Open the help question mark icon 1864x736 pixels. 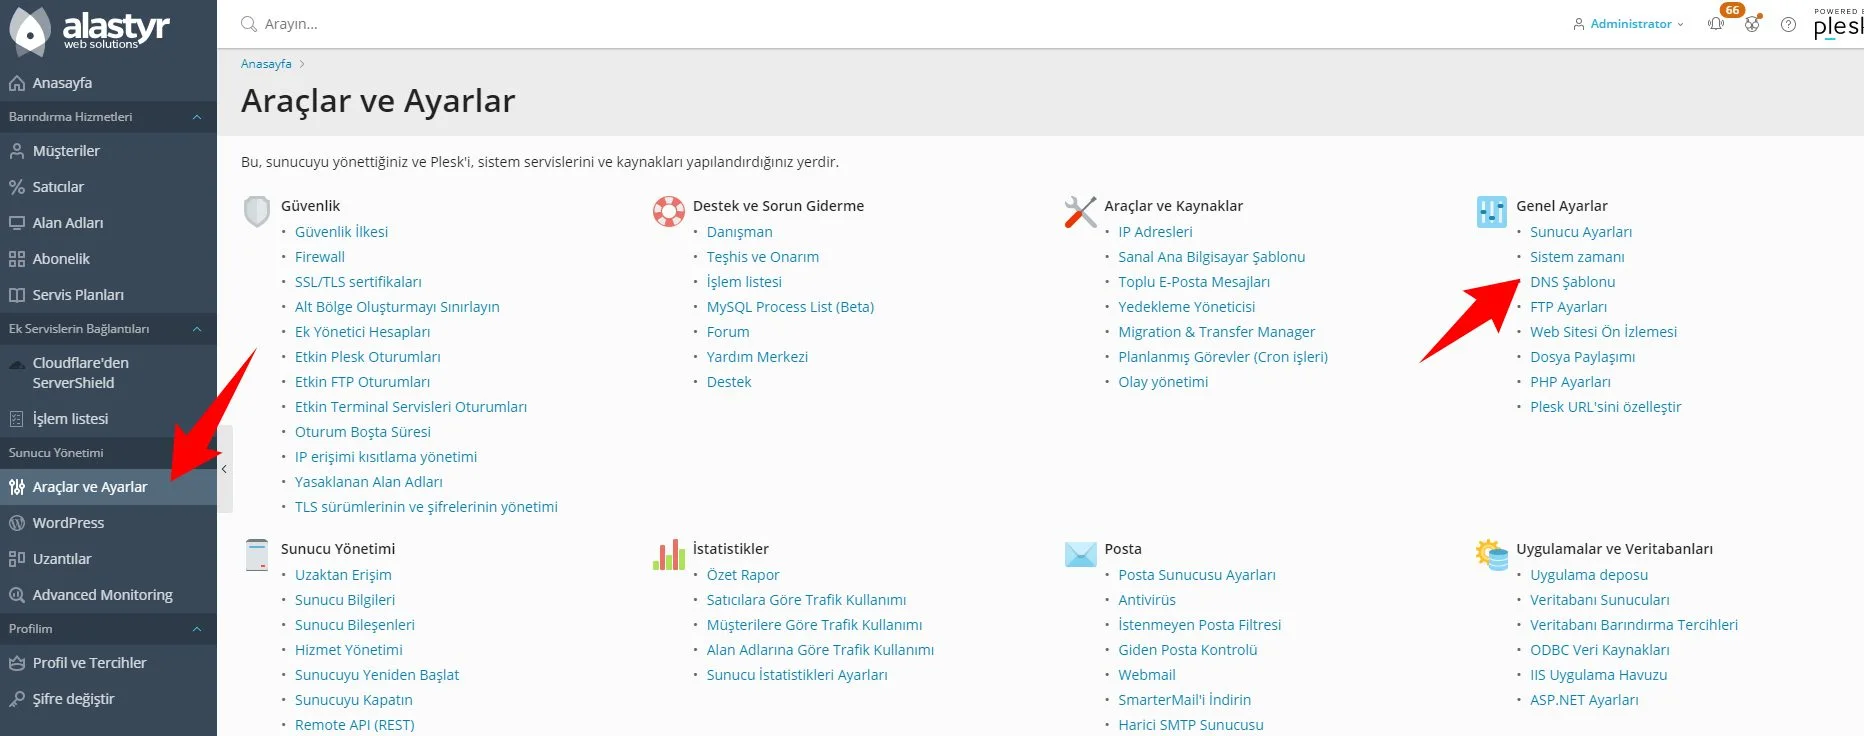pyautogui.click(x=1788, y=24)
